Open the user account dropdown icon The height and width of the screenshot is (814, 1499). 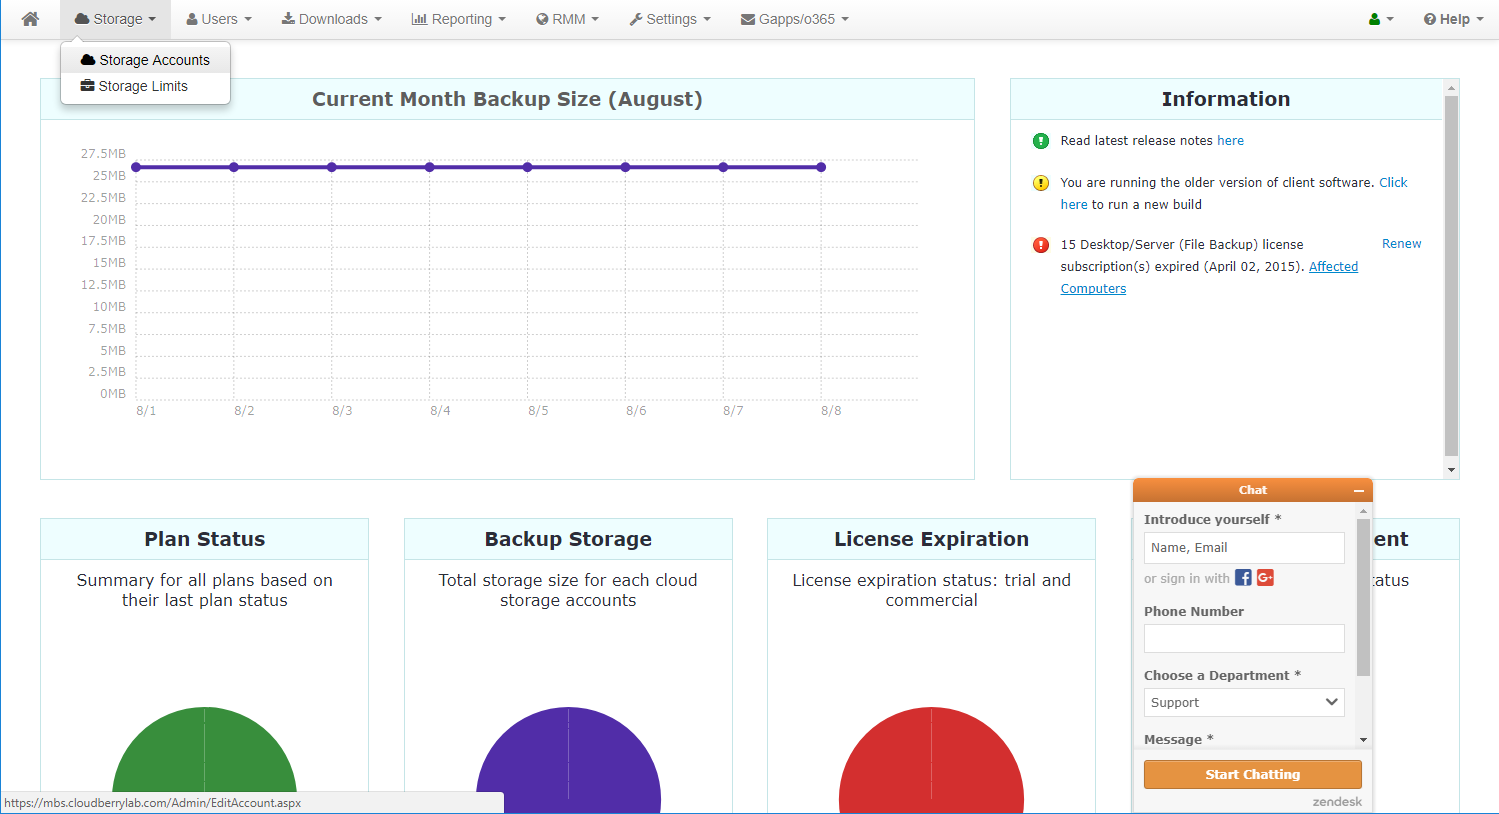(x=1381, y=19)
